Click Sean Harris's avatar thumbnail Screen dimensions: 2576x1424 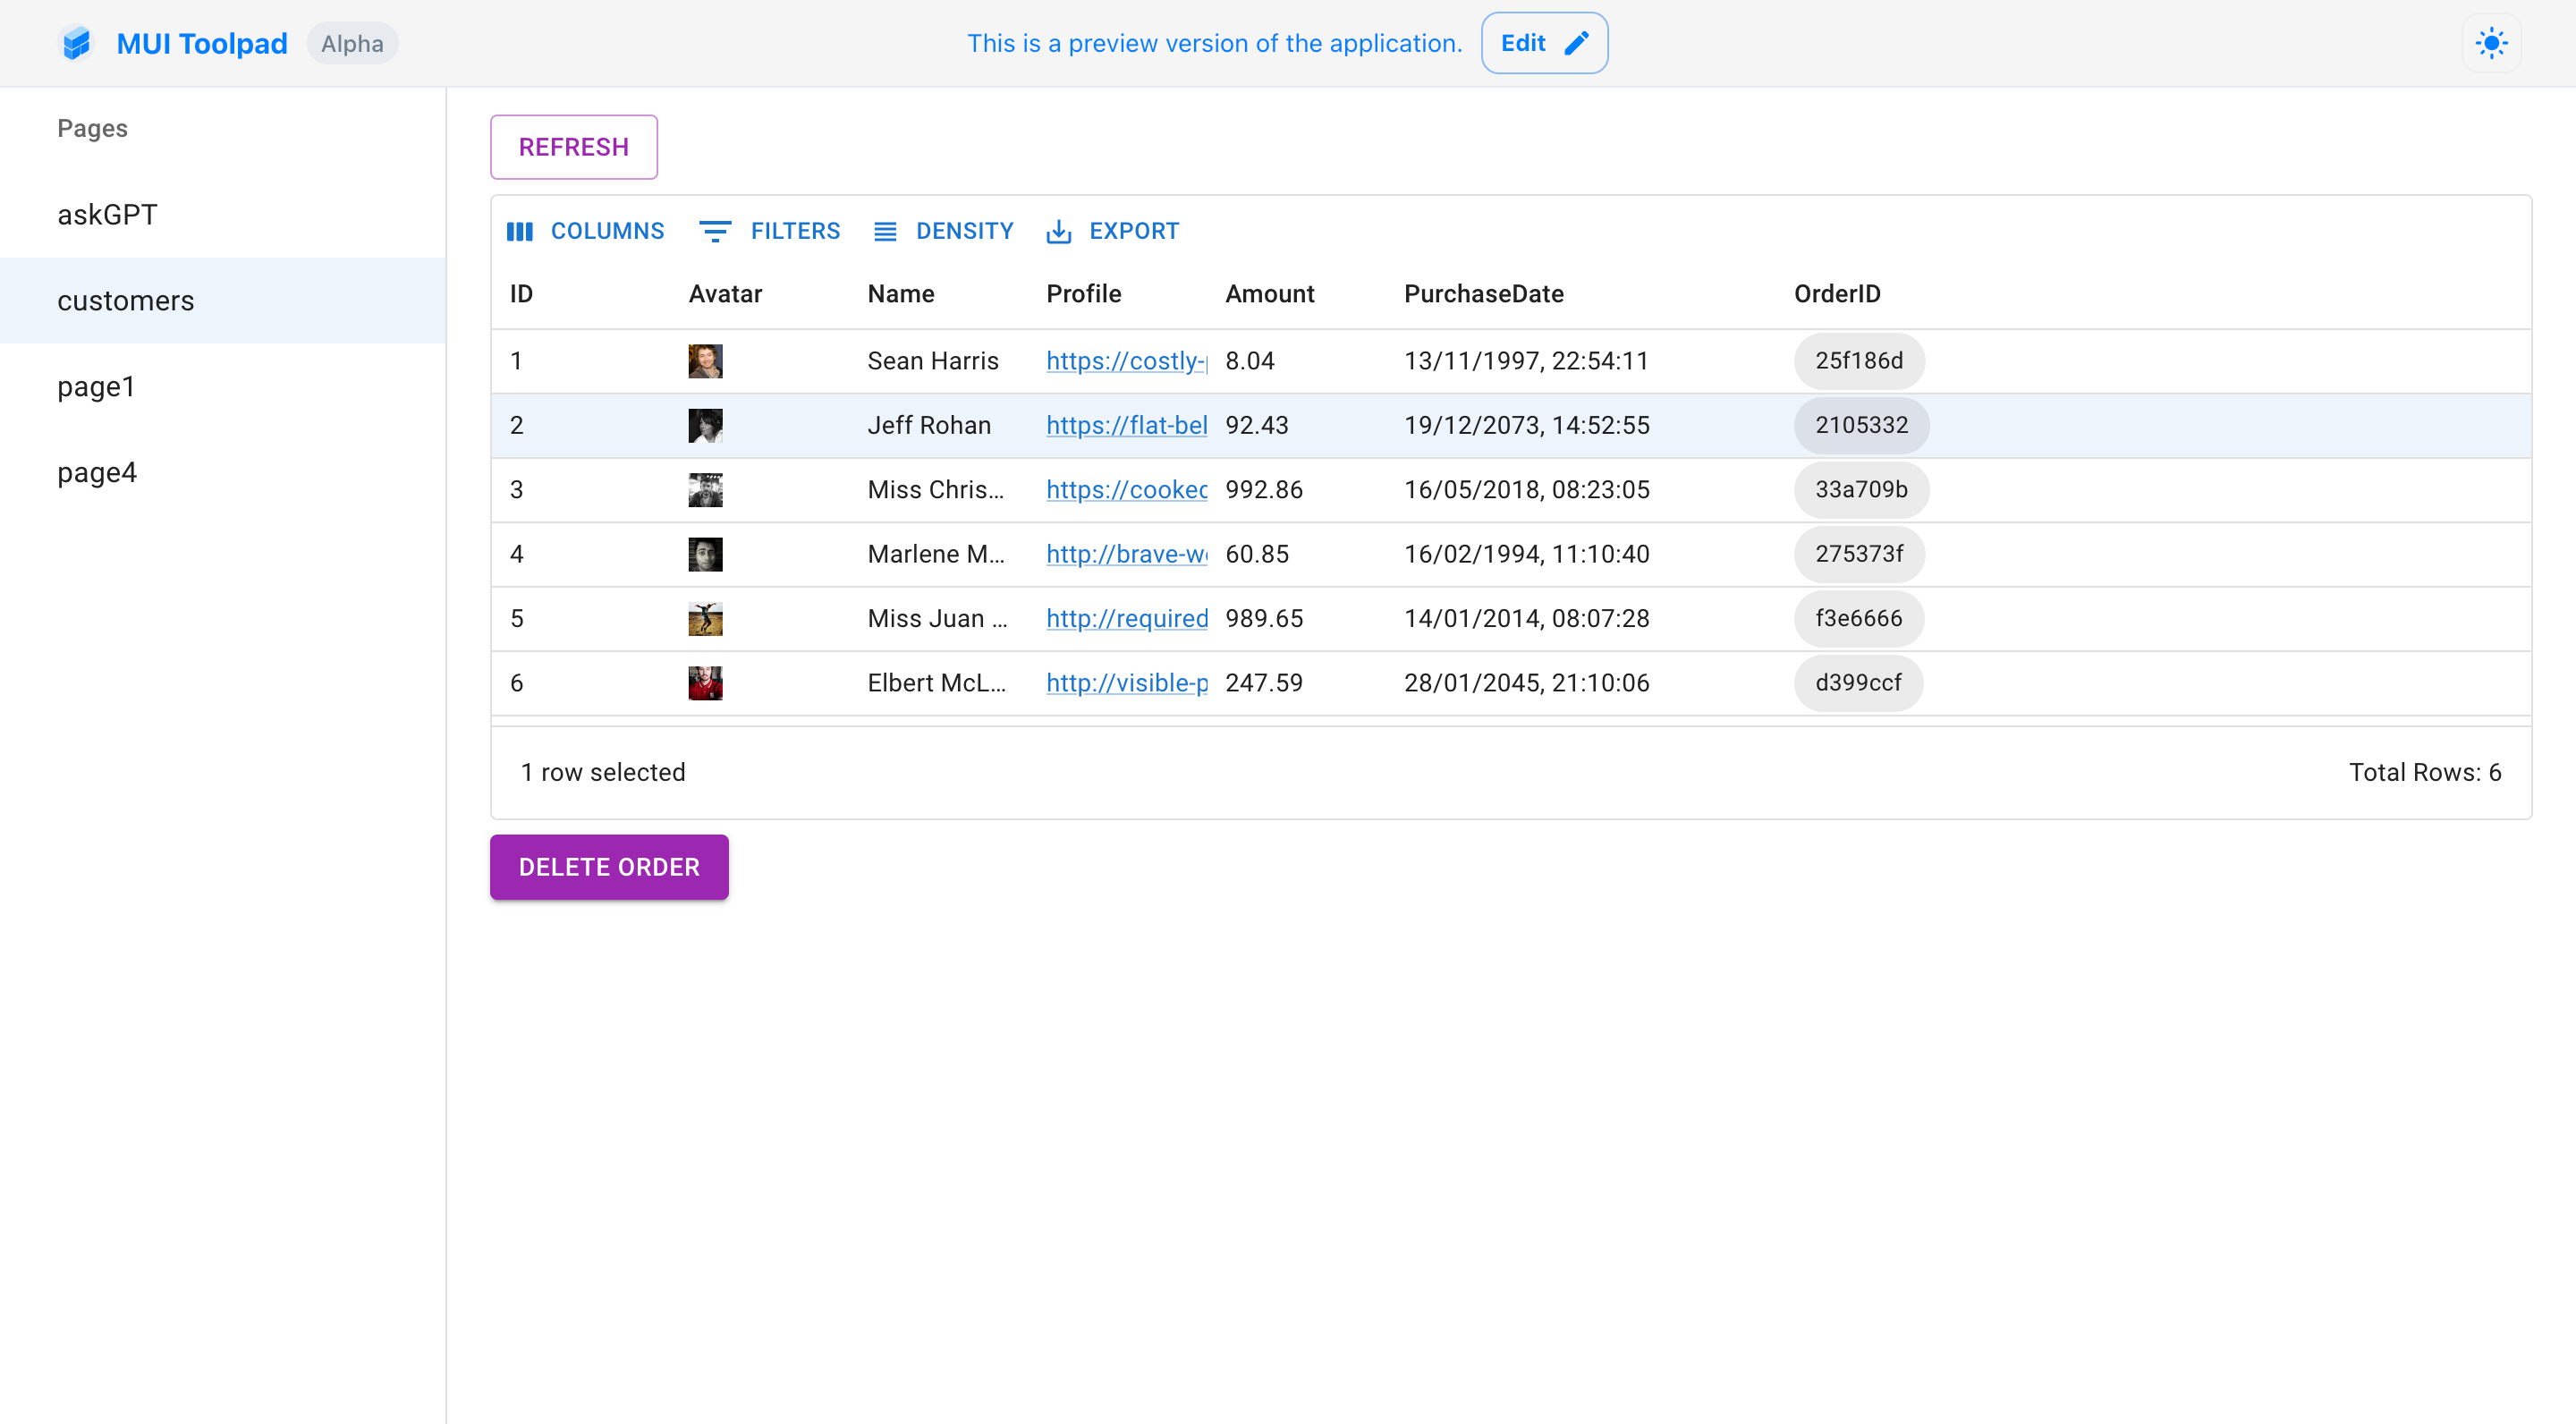pos(705,361)
